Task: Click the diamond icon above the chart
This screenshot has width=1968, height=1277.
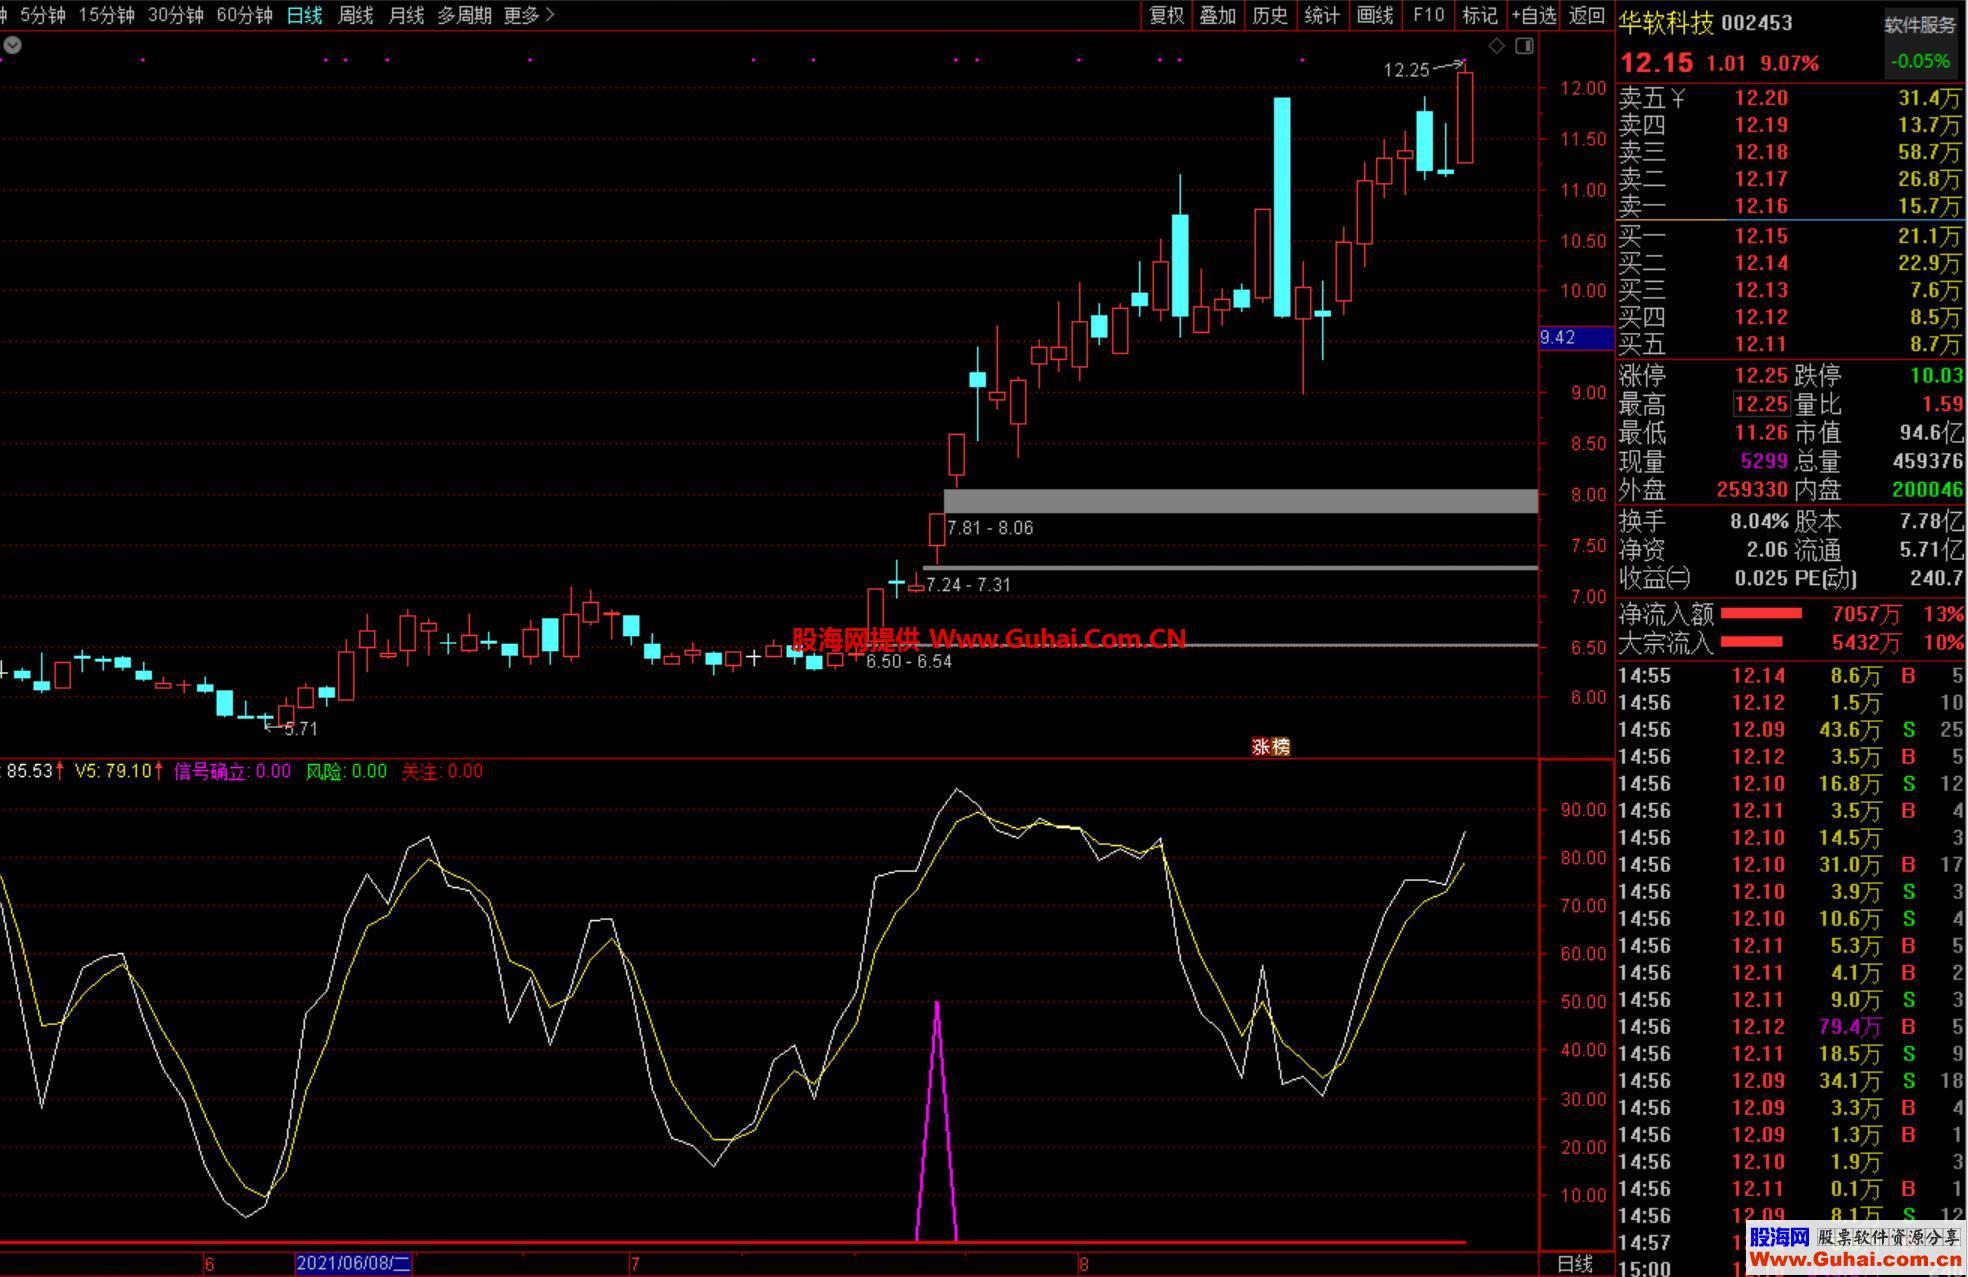Action: pyautogui.click(x=1496, y=45)
